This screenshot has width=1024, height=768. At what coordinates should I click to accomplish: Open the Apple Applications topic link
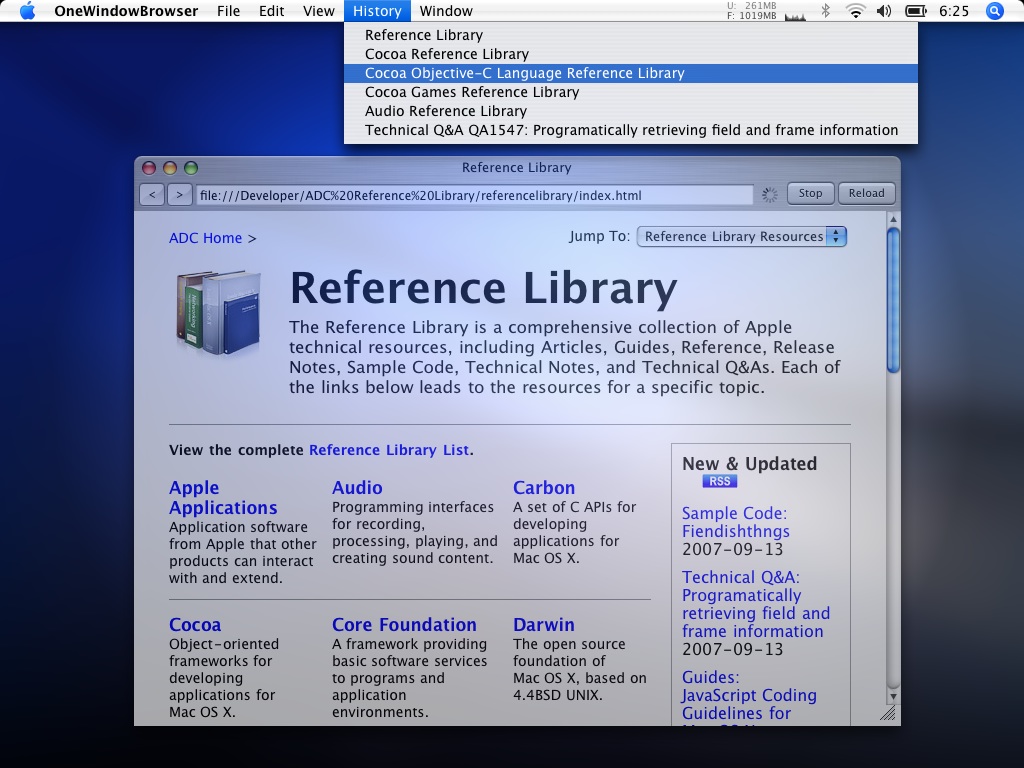pos(223,498)
